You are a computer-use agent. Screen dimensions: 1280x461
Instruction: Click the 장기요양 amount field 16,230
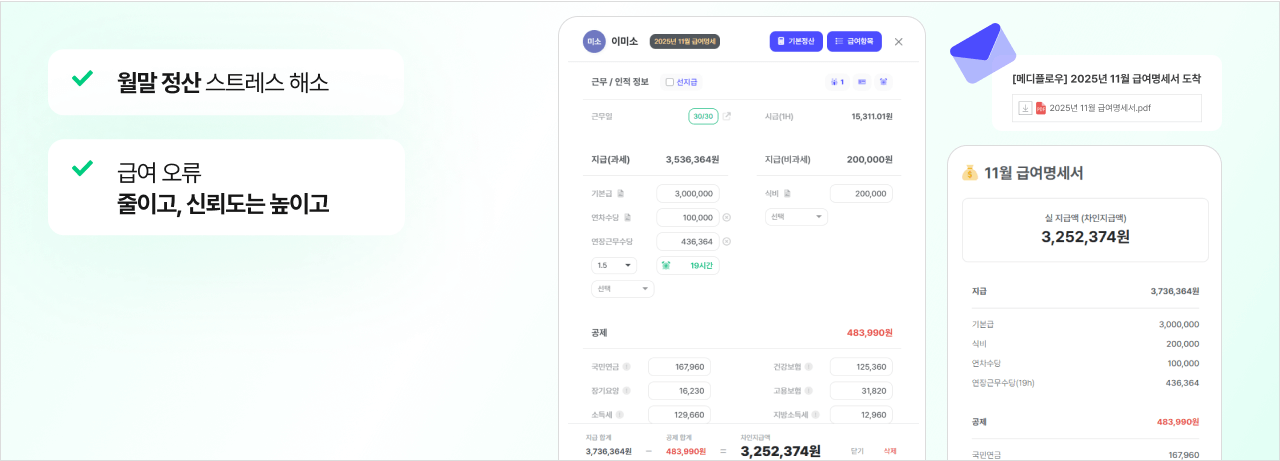(x=679, y=390)
